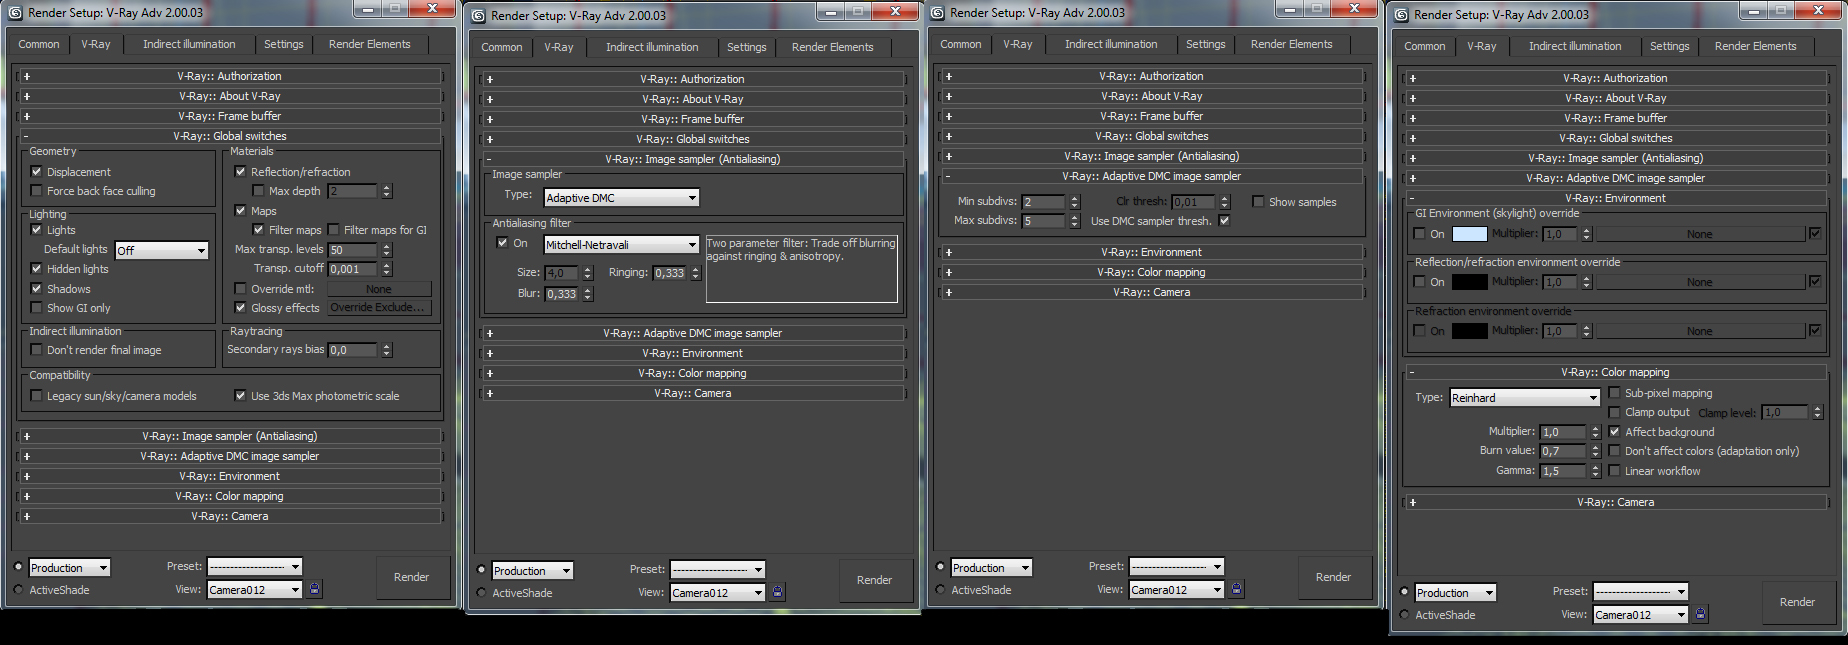Viewport: 1848px width, 645px height.
Task: Enable Don't render final image checkbox
Action: pos(37,350)
